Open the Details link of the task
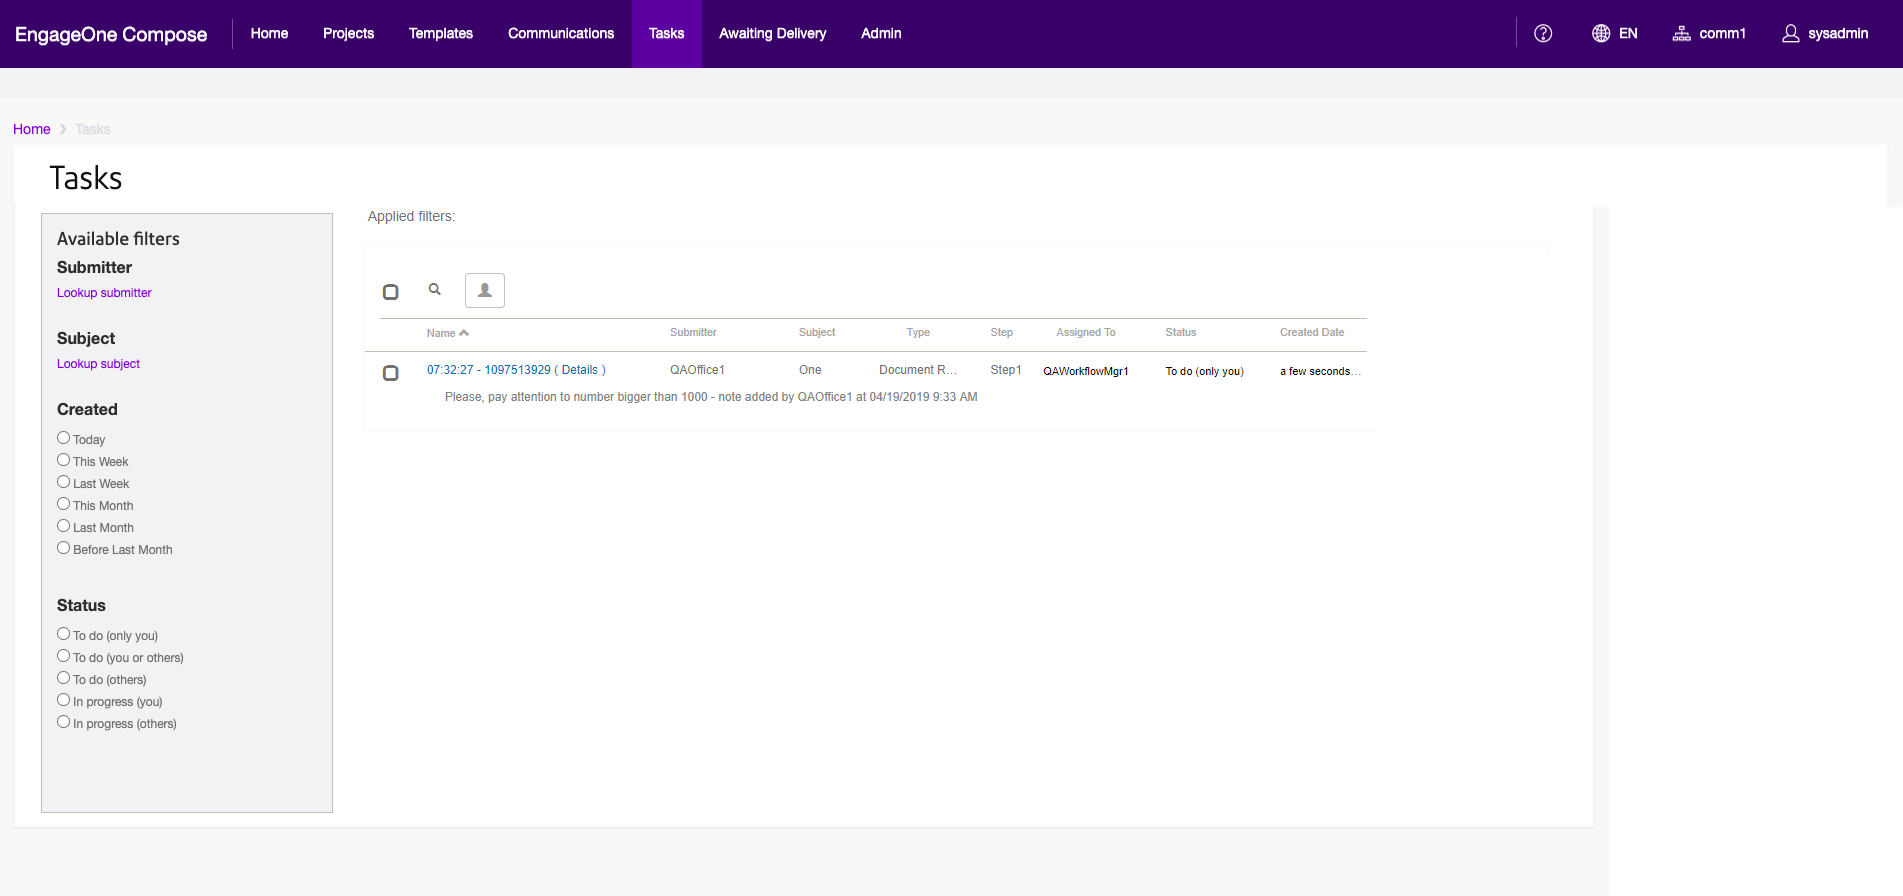 pos(580,370)
